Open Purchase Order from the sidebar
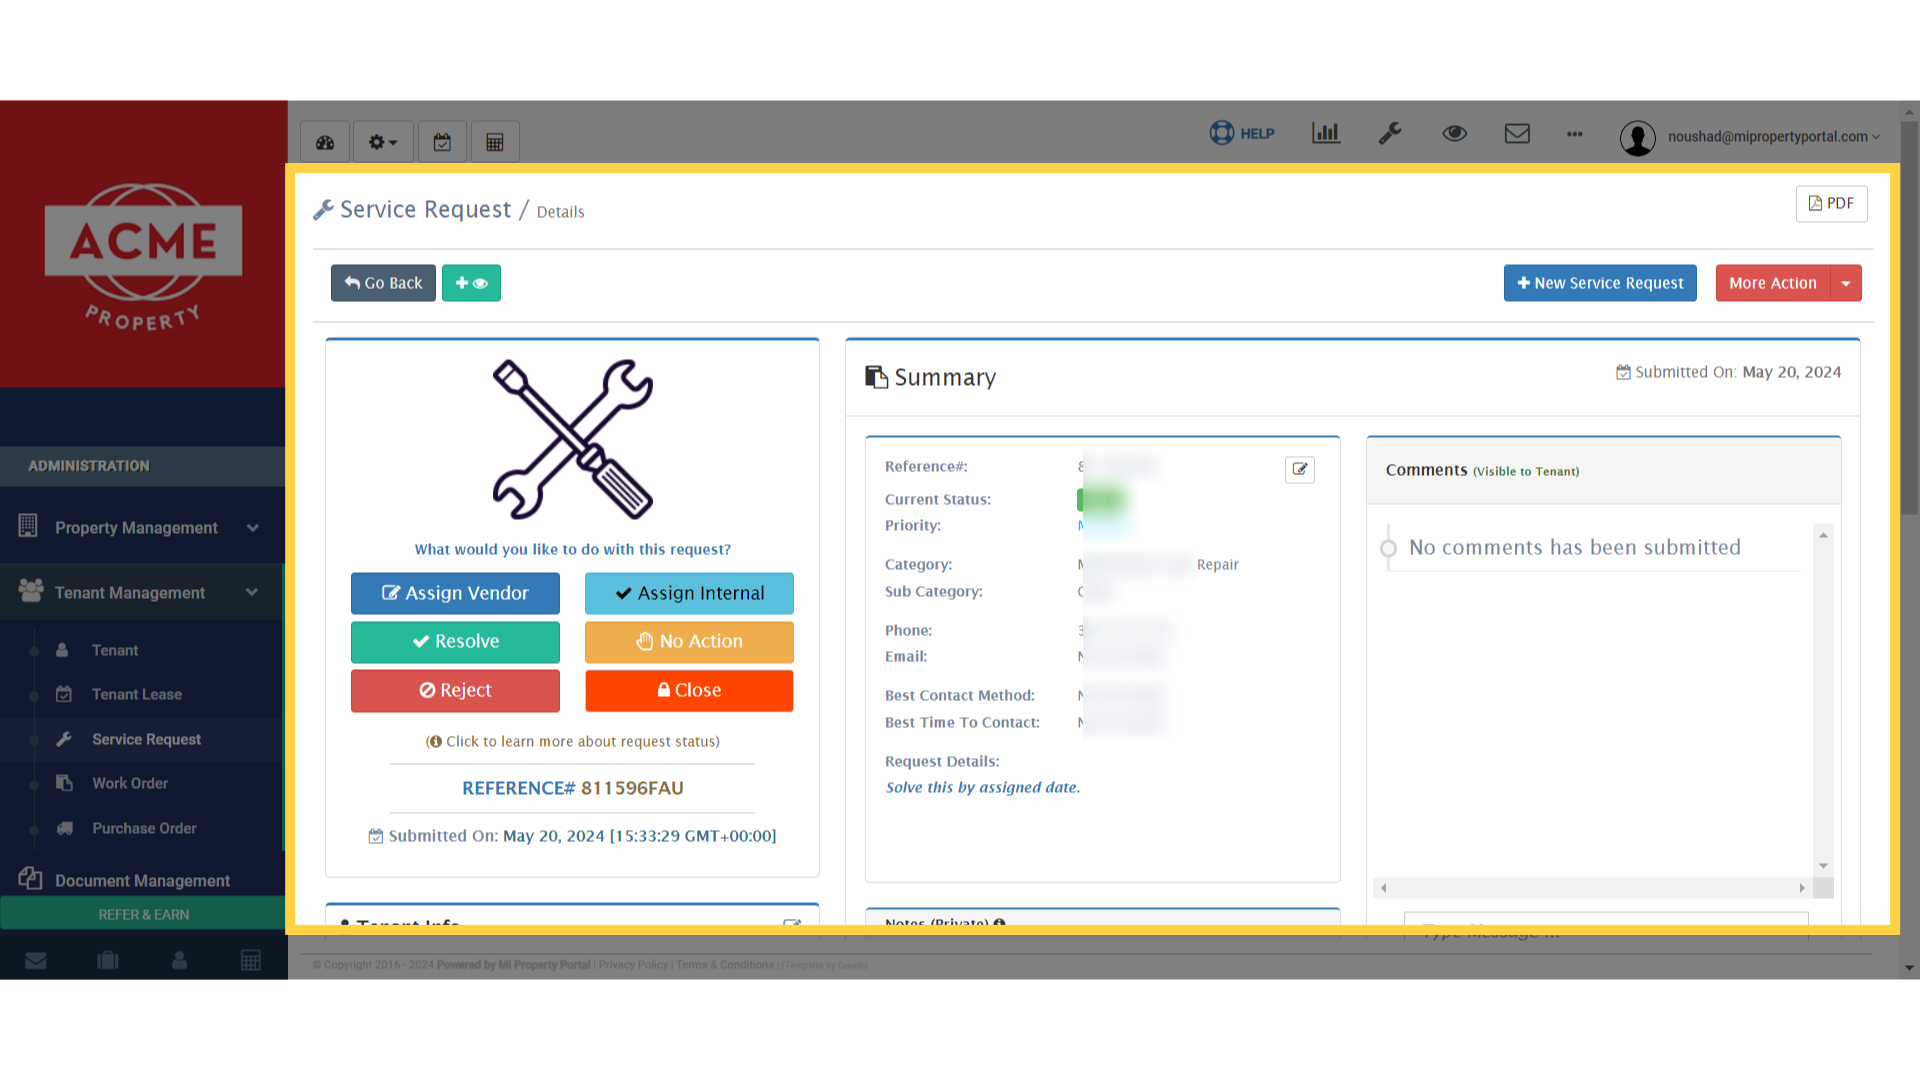The width and height of the screenshot is (1920, 1080). pos(144,828)
